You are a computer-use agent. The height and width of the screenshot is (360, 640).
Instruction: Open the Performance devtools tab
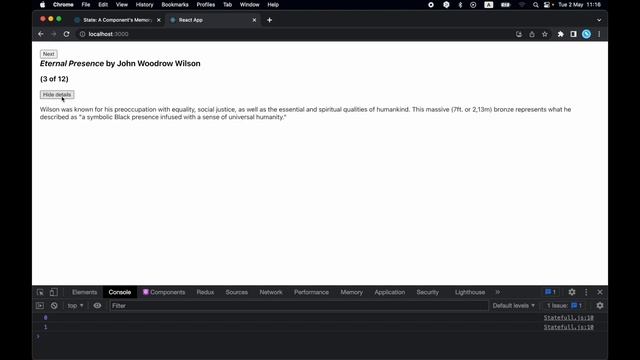pyautogui.click(x=311, y=292)
